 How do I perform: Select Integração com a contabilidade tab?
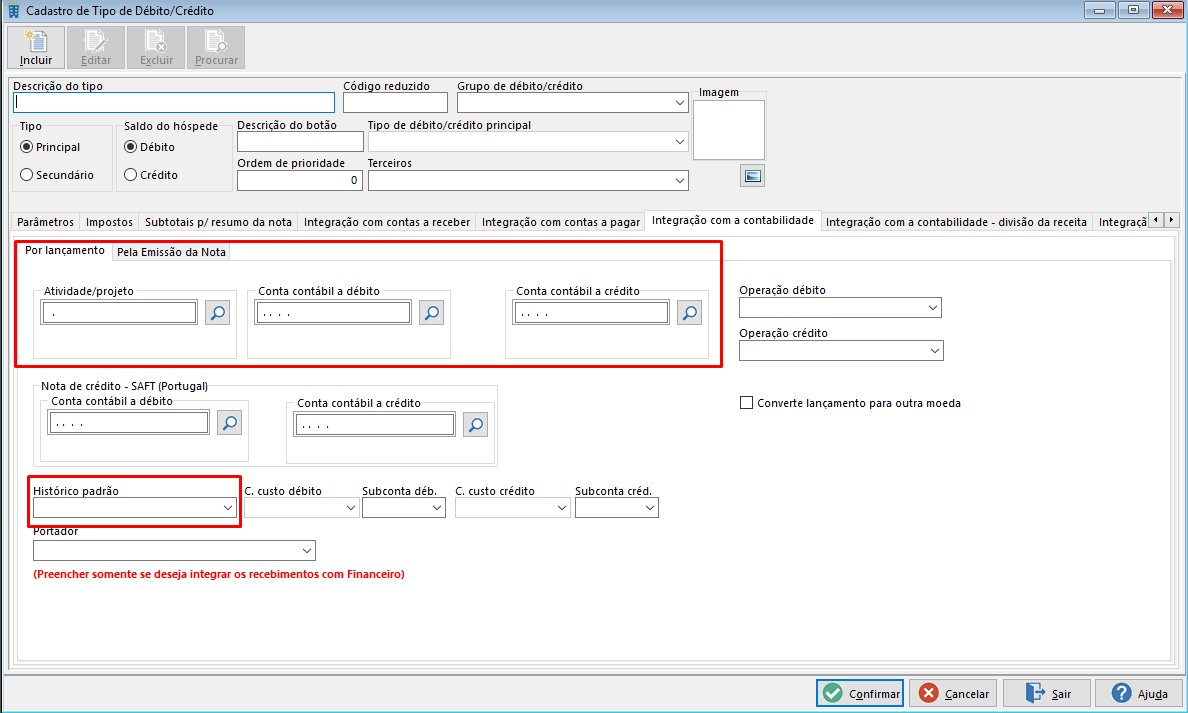[x=733, y=220]
